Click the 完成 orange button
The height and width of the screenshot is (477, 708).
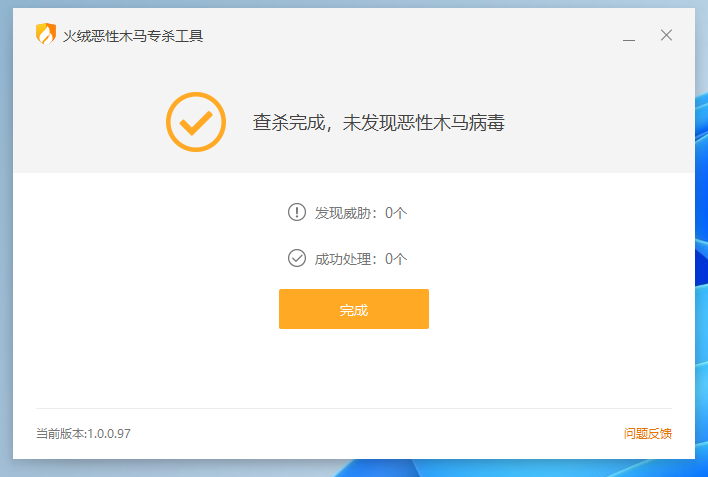354,309
